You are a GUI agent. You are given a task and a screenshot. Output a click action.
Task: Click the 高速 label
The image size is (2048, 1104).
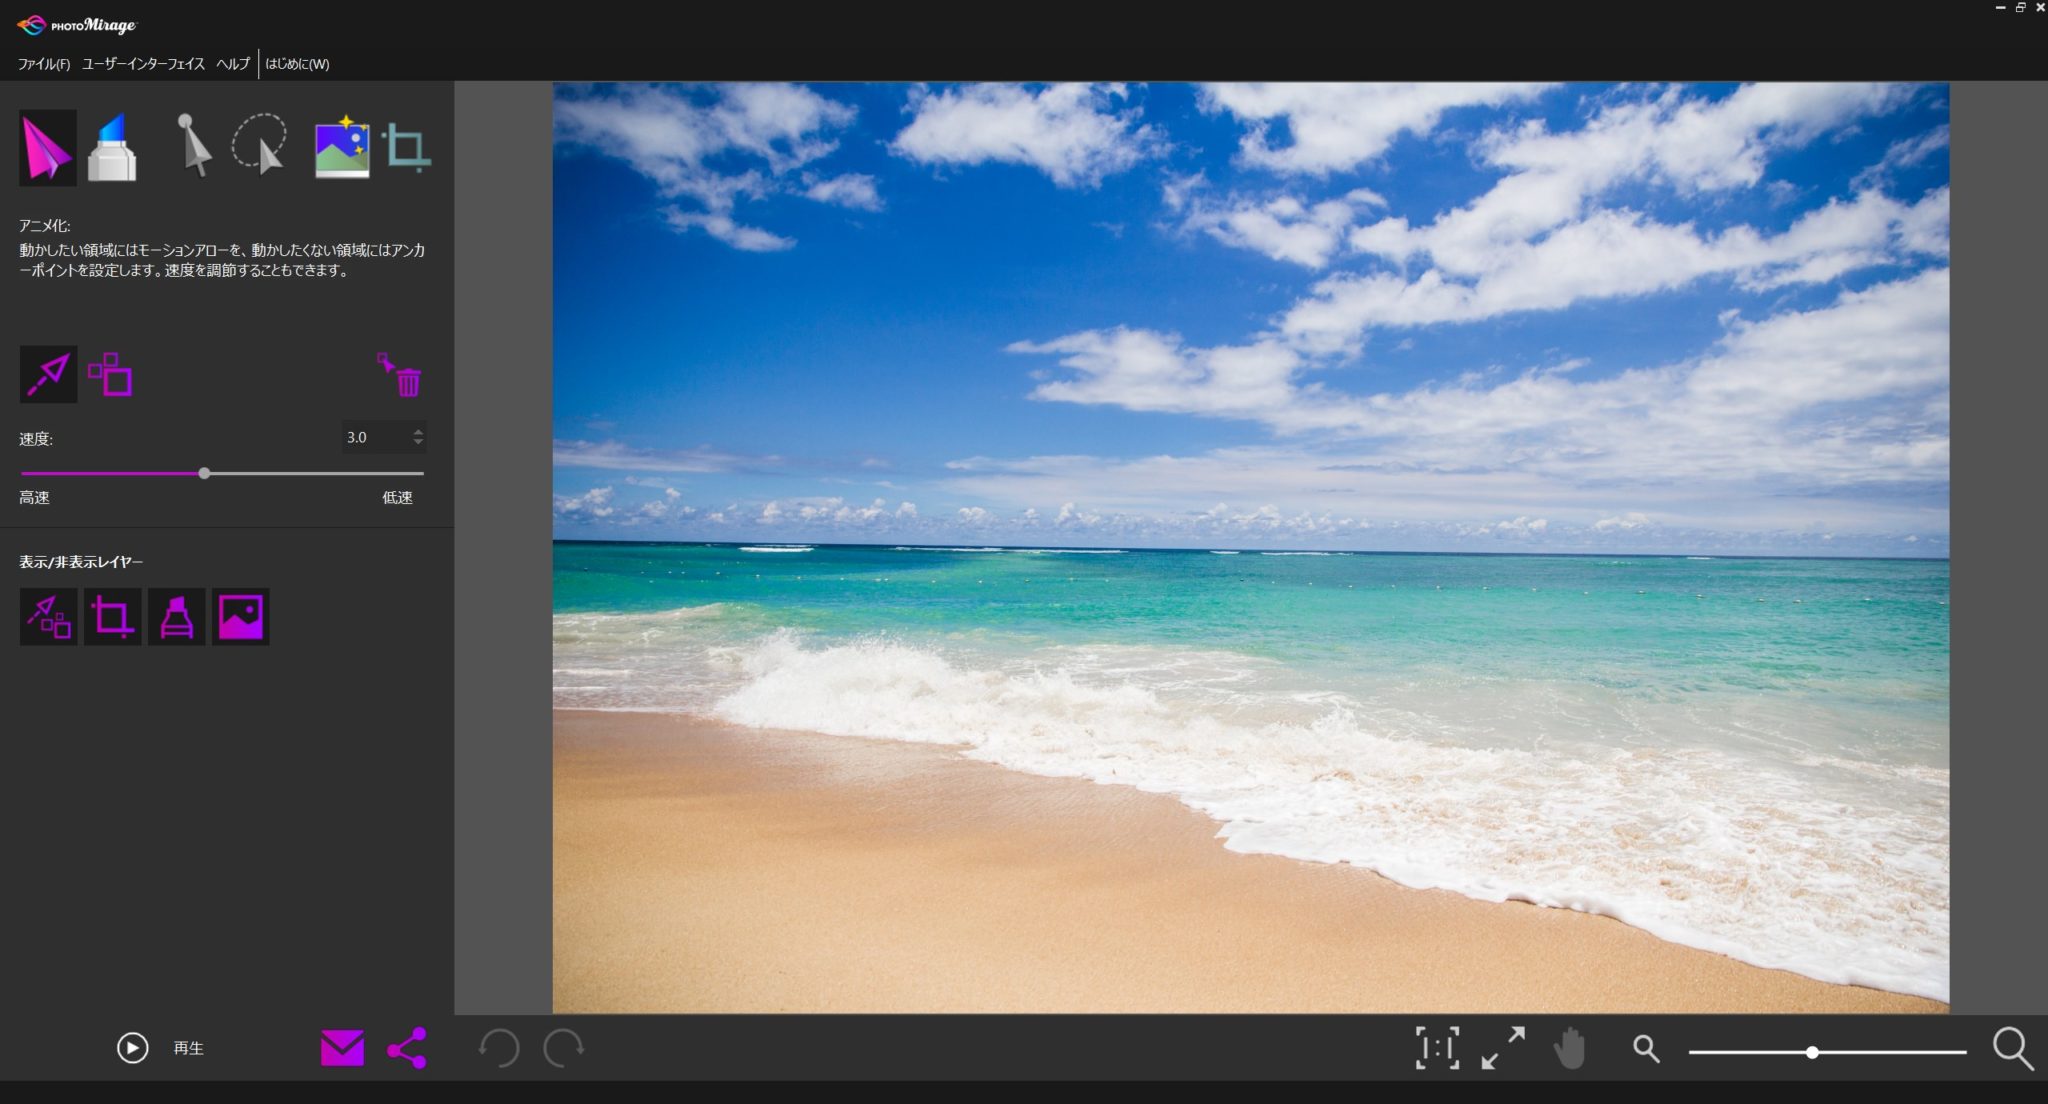[34, 498]
